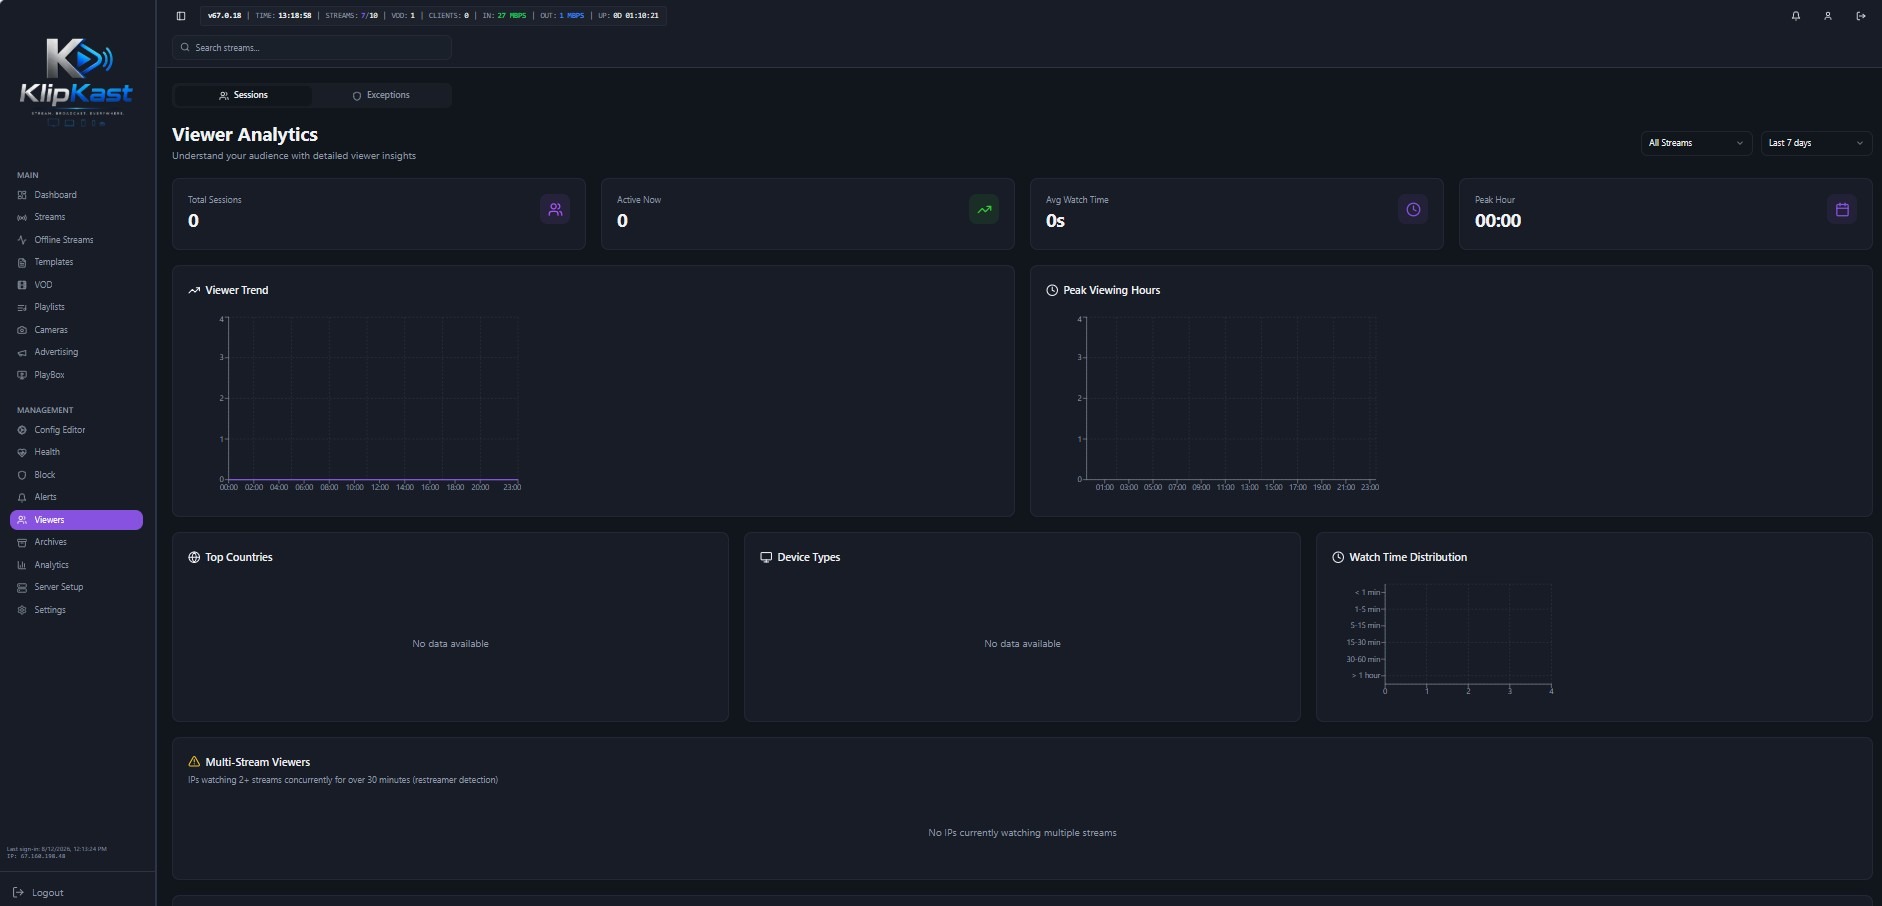Open Streams in the sidebar

click(77, 217)
